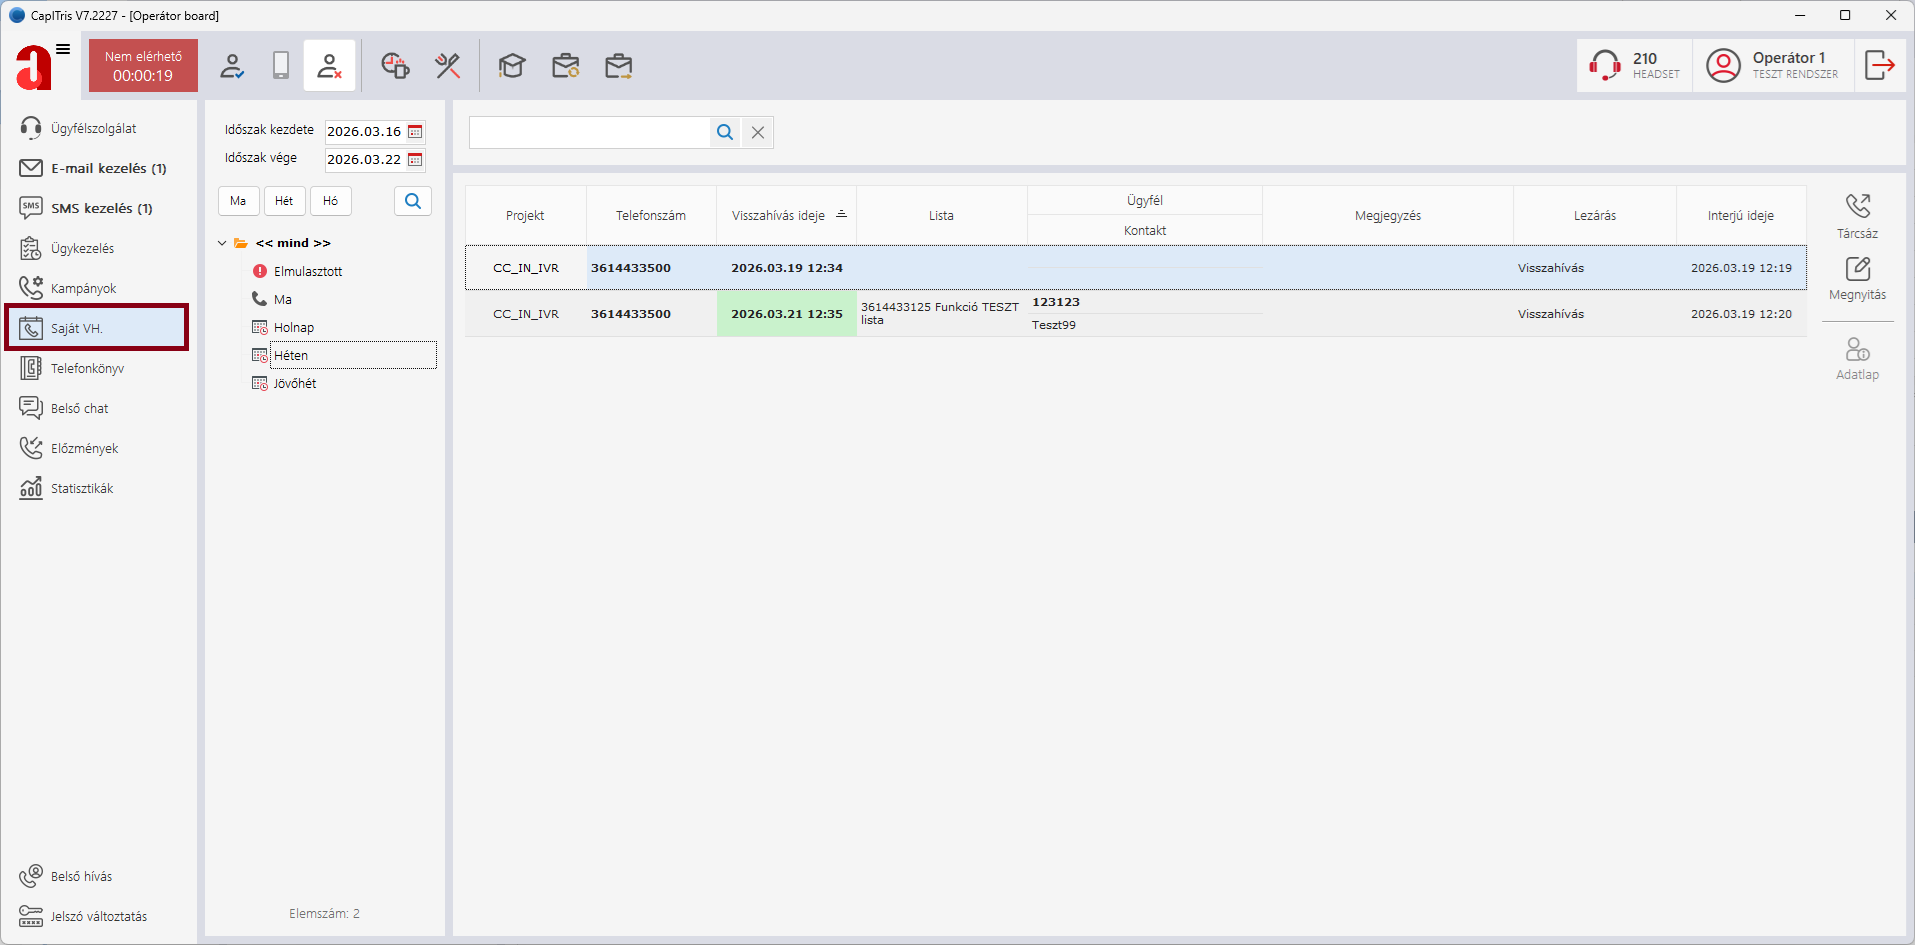Image resolution: width=1915 pixels, height=945 pixels.
Task: Click the headset 210 device icon
Action: coord(1605,66)
